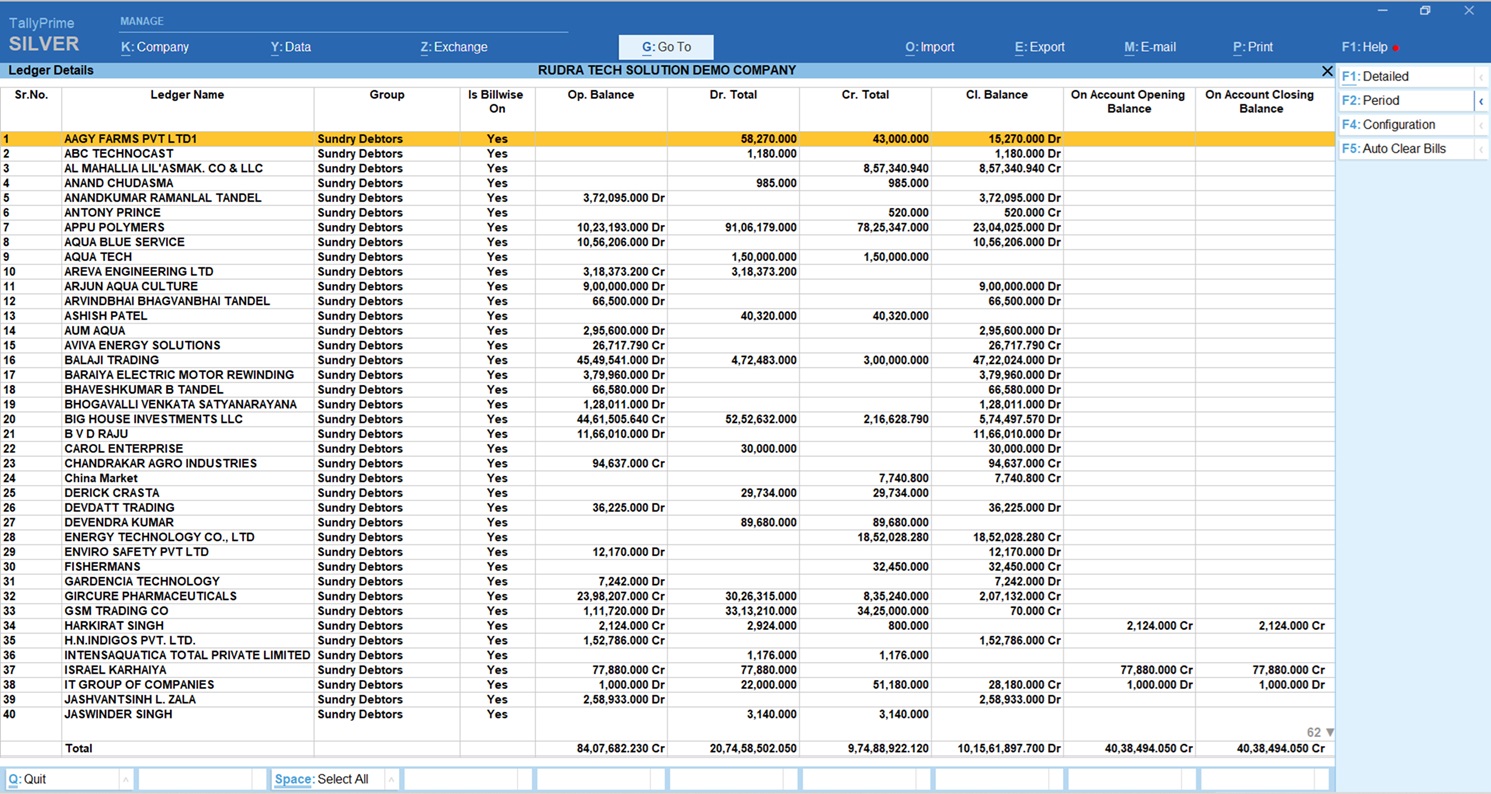Click the red Help notification dot
This screenshot has height=794, width=1491.
[1395, 48]
